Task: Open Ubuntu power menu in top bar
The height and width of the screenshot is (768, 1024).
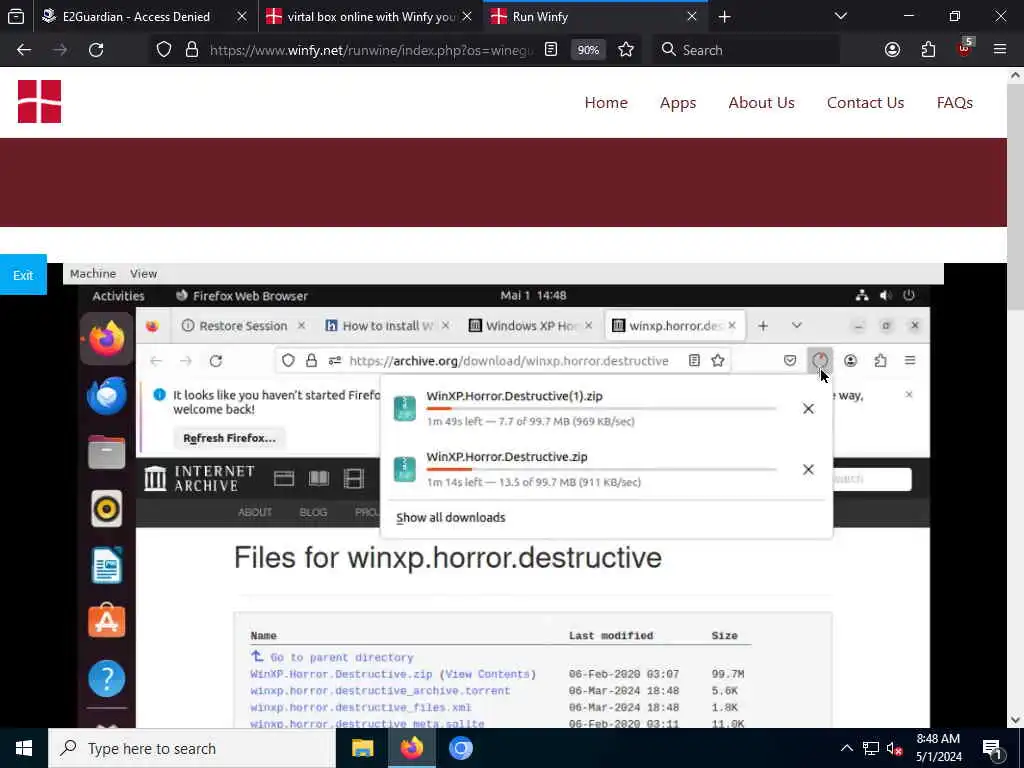Action: pyautogui.click(x=908, y=295)
